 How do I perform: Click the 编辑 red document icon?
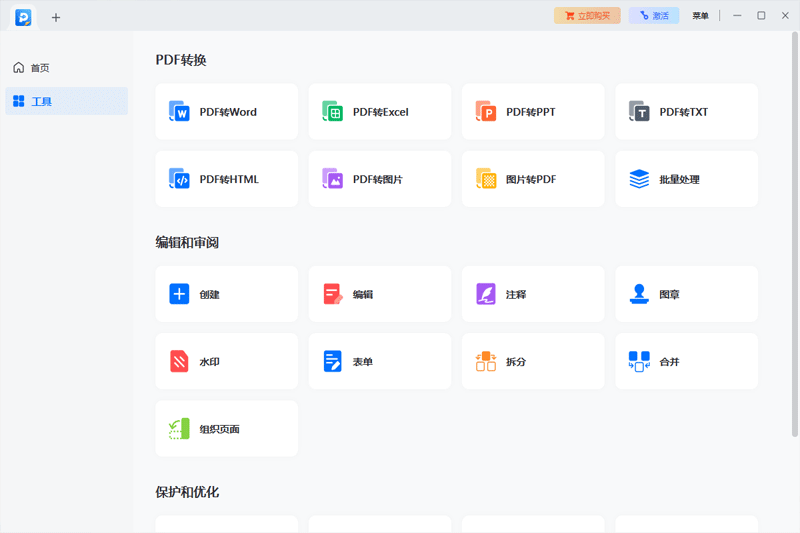coord(333,294)
